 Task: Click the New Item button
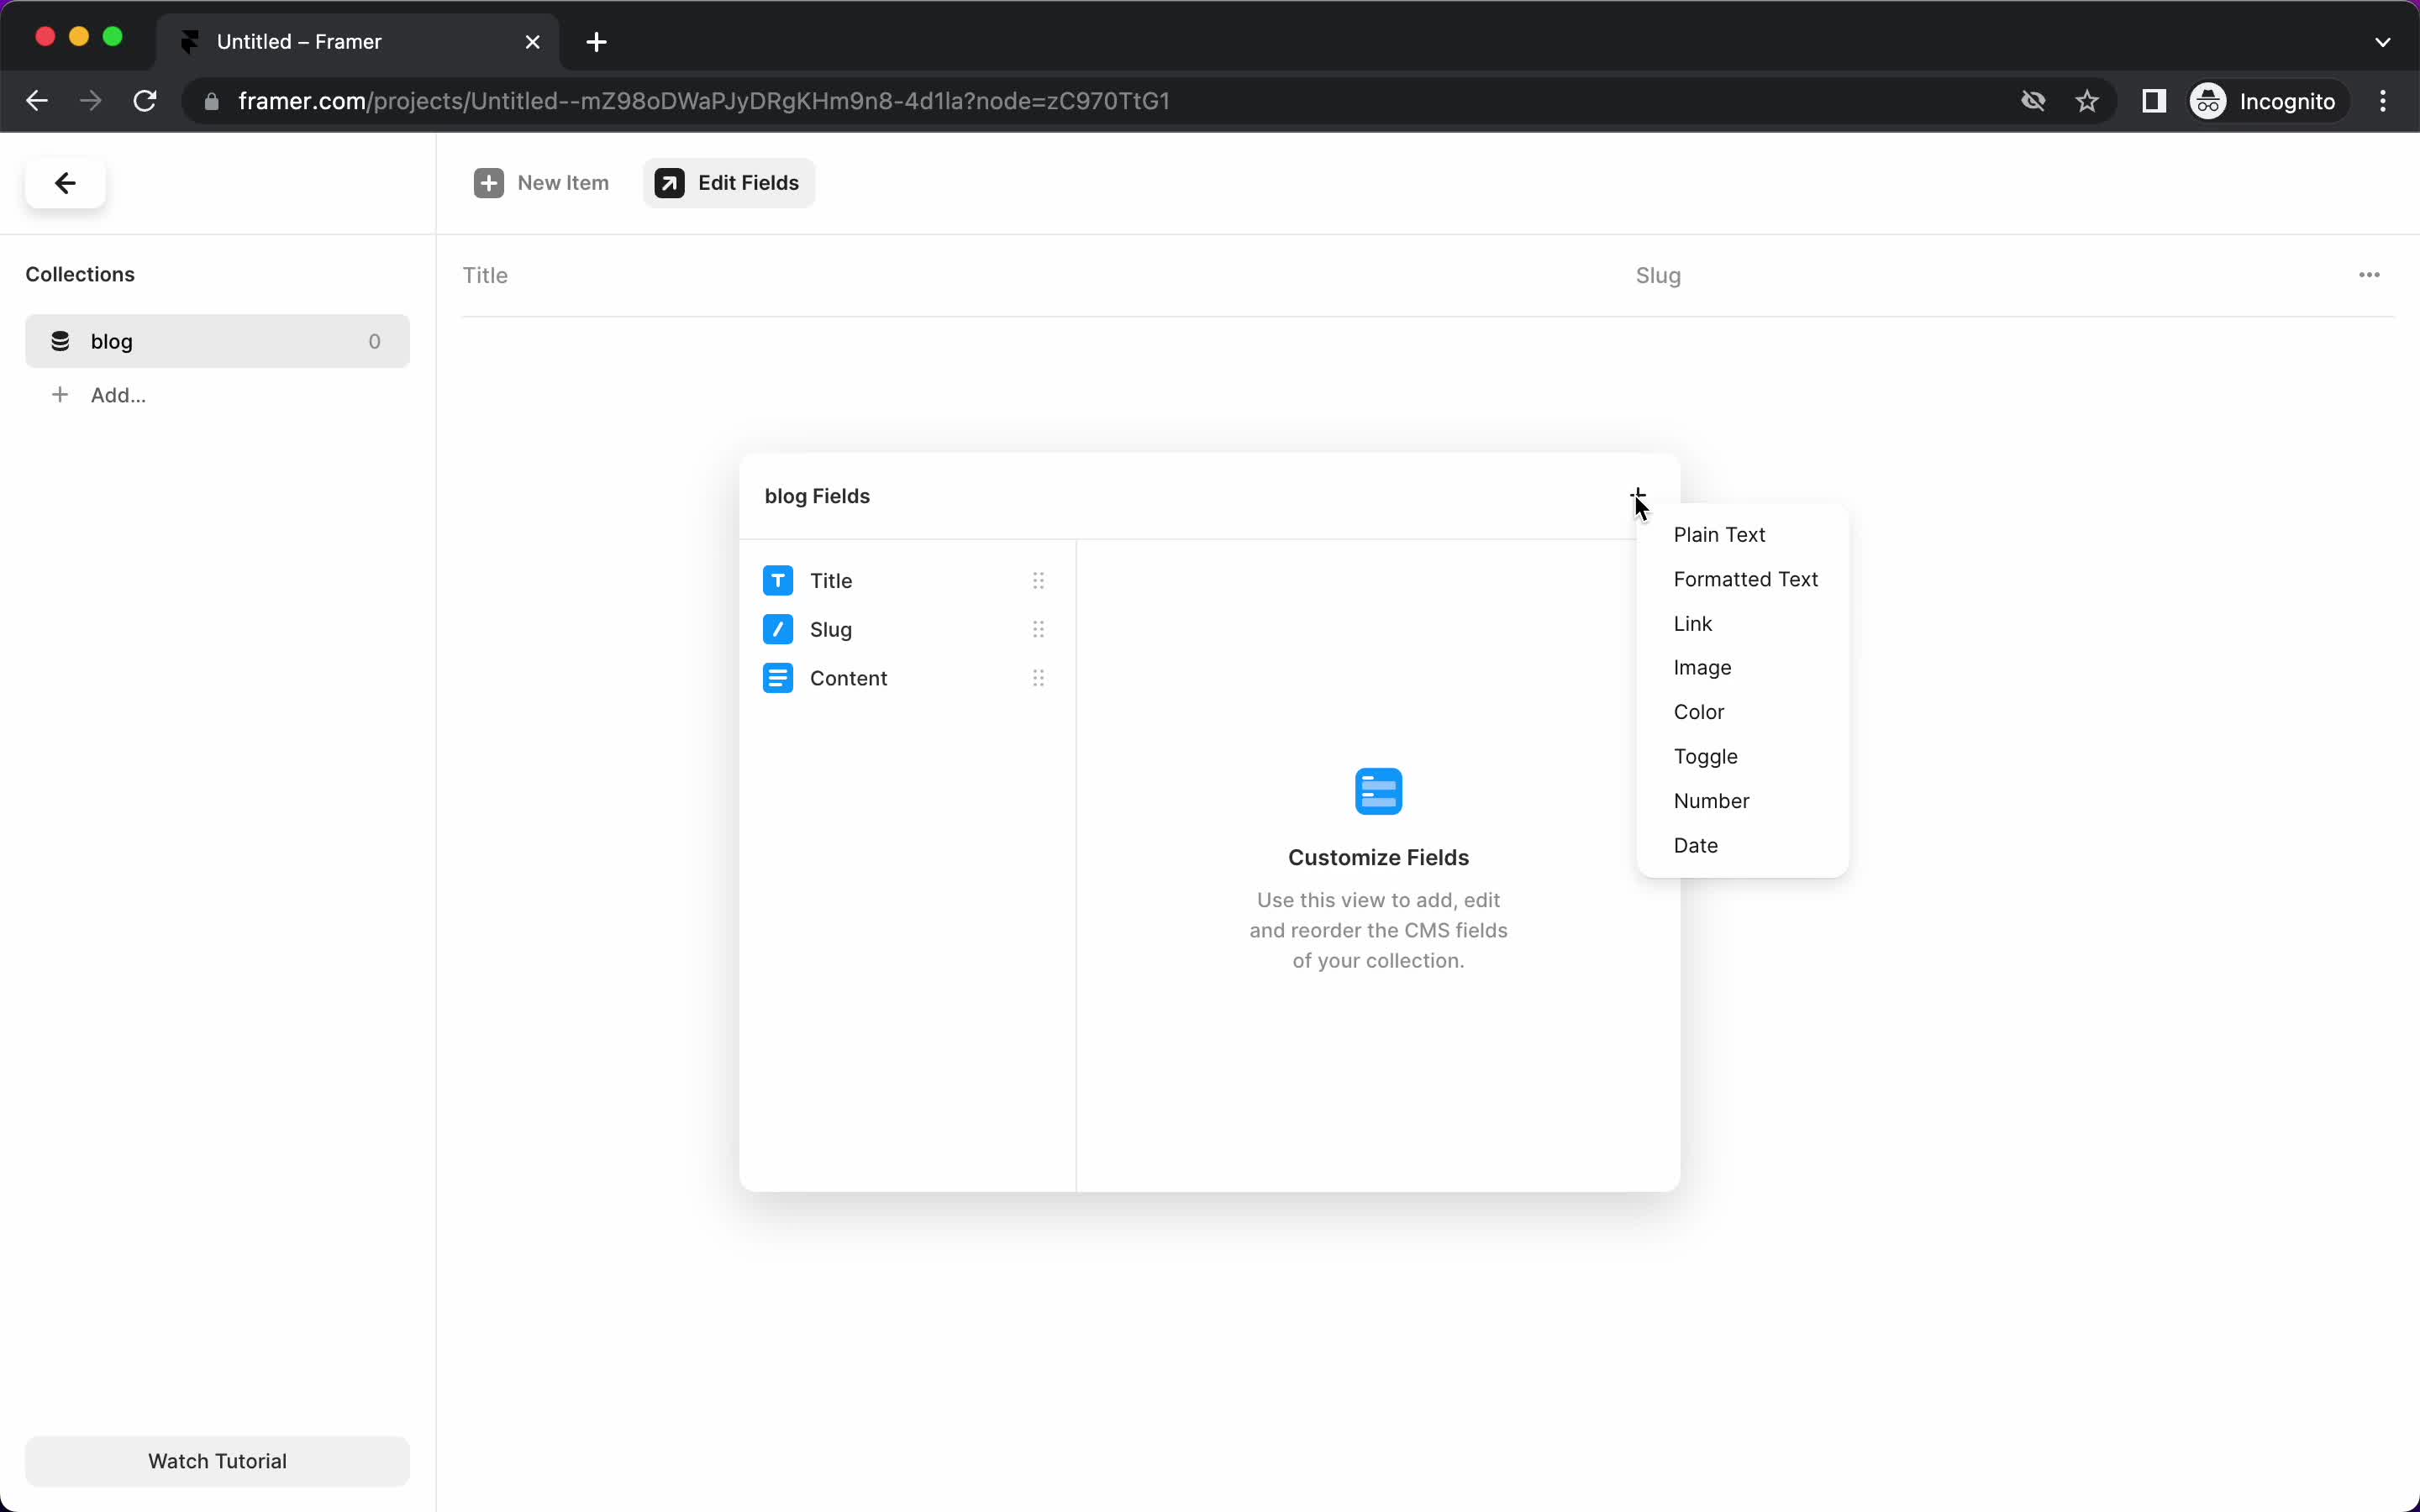pos(542,181)
